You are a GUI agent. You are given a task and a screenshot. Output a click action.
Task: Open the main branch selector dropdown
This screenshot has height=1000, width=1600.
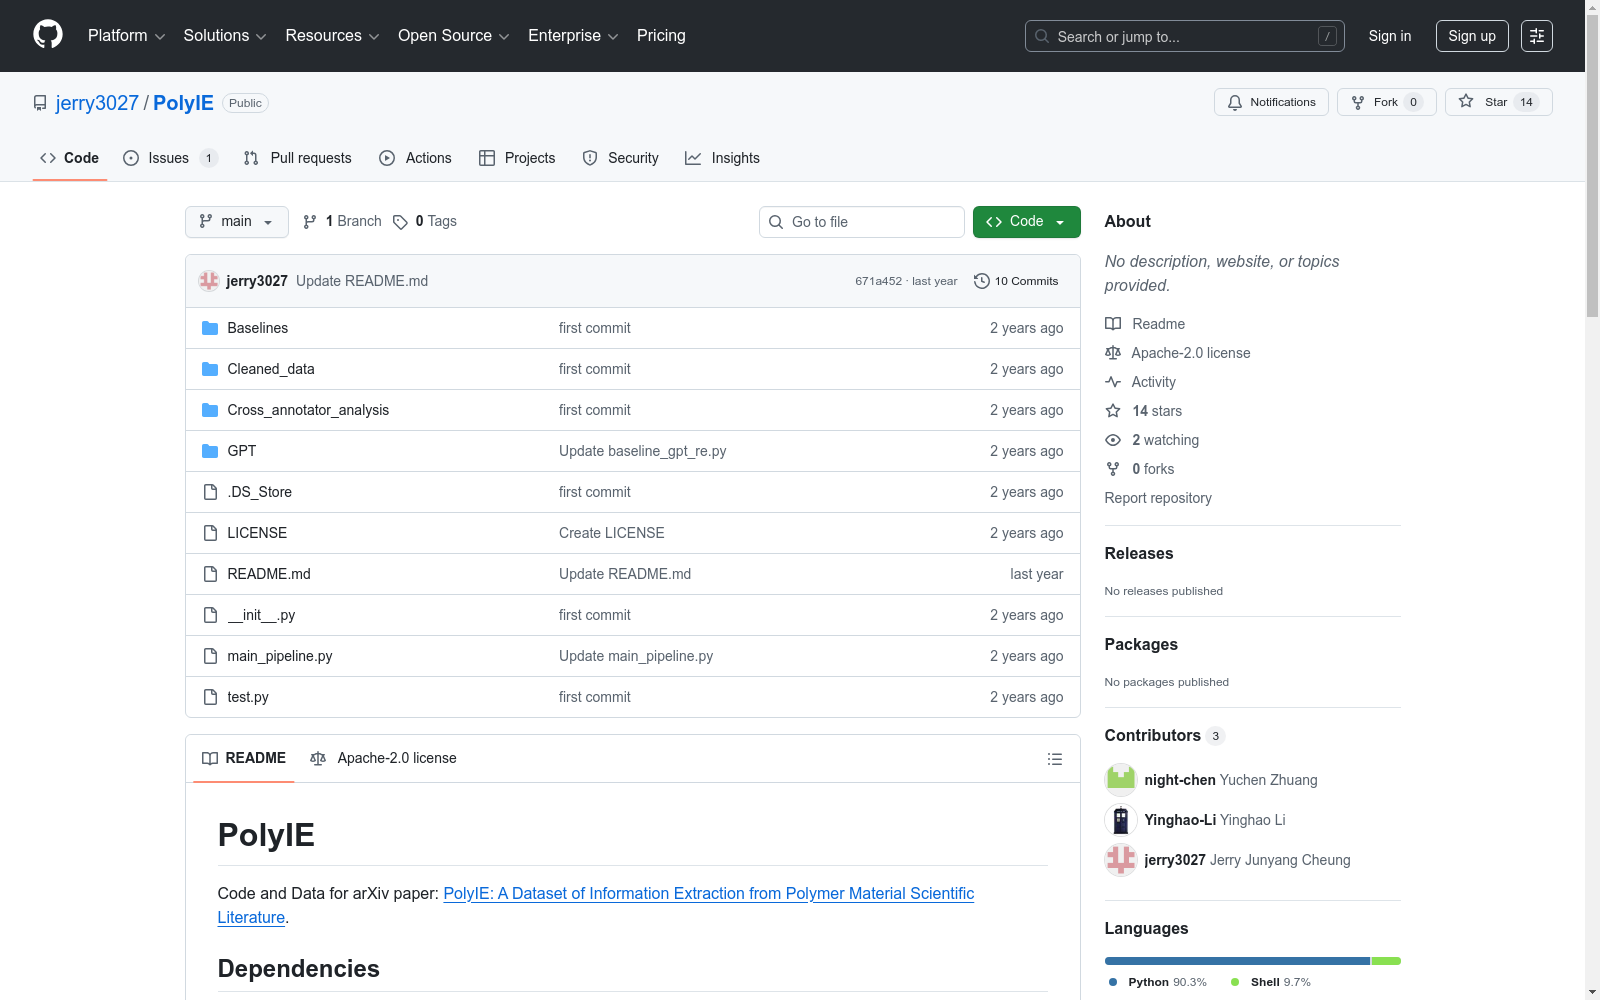(237, 222)
